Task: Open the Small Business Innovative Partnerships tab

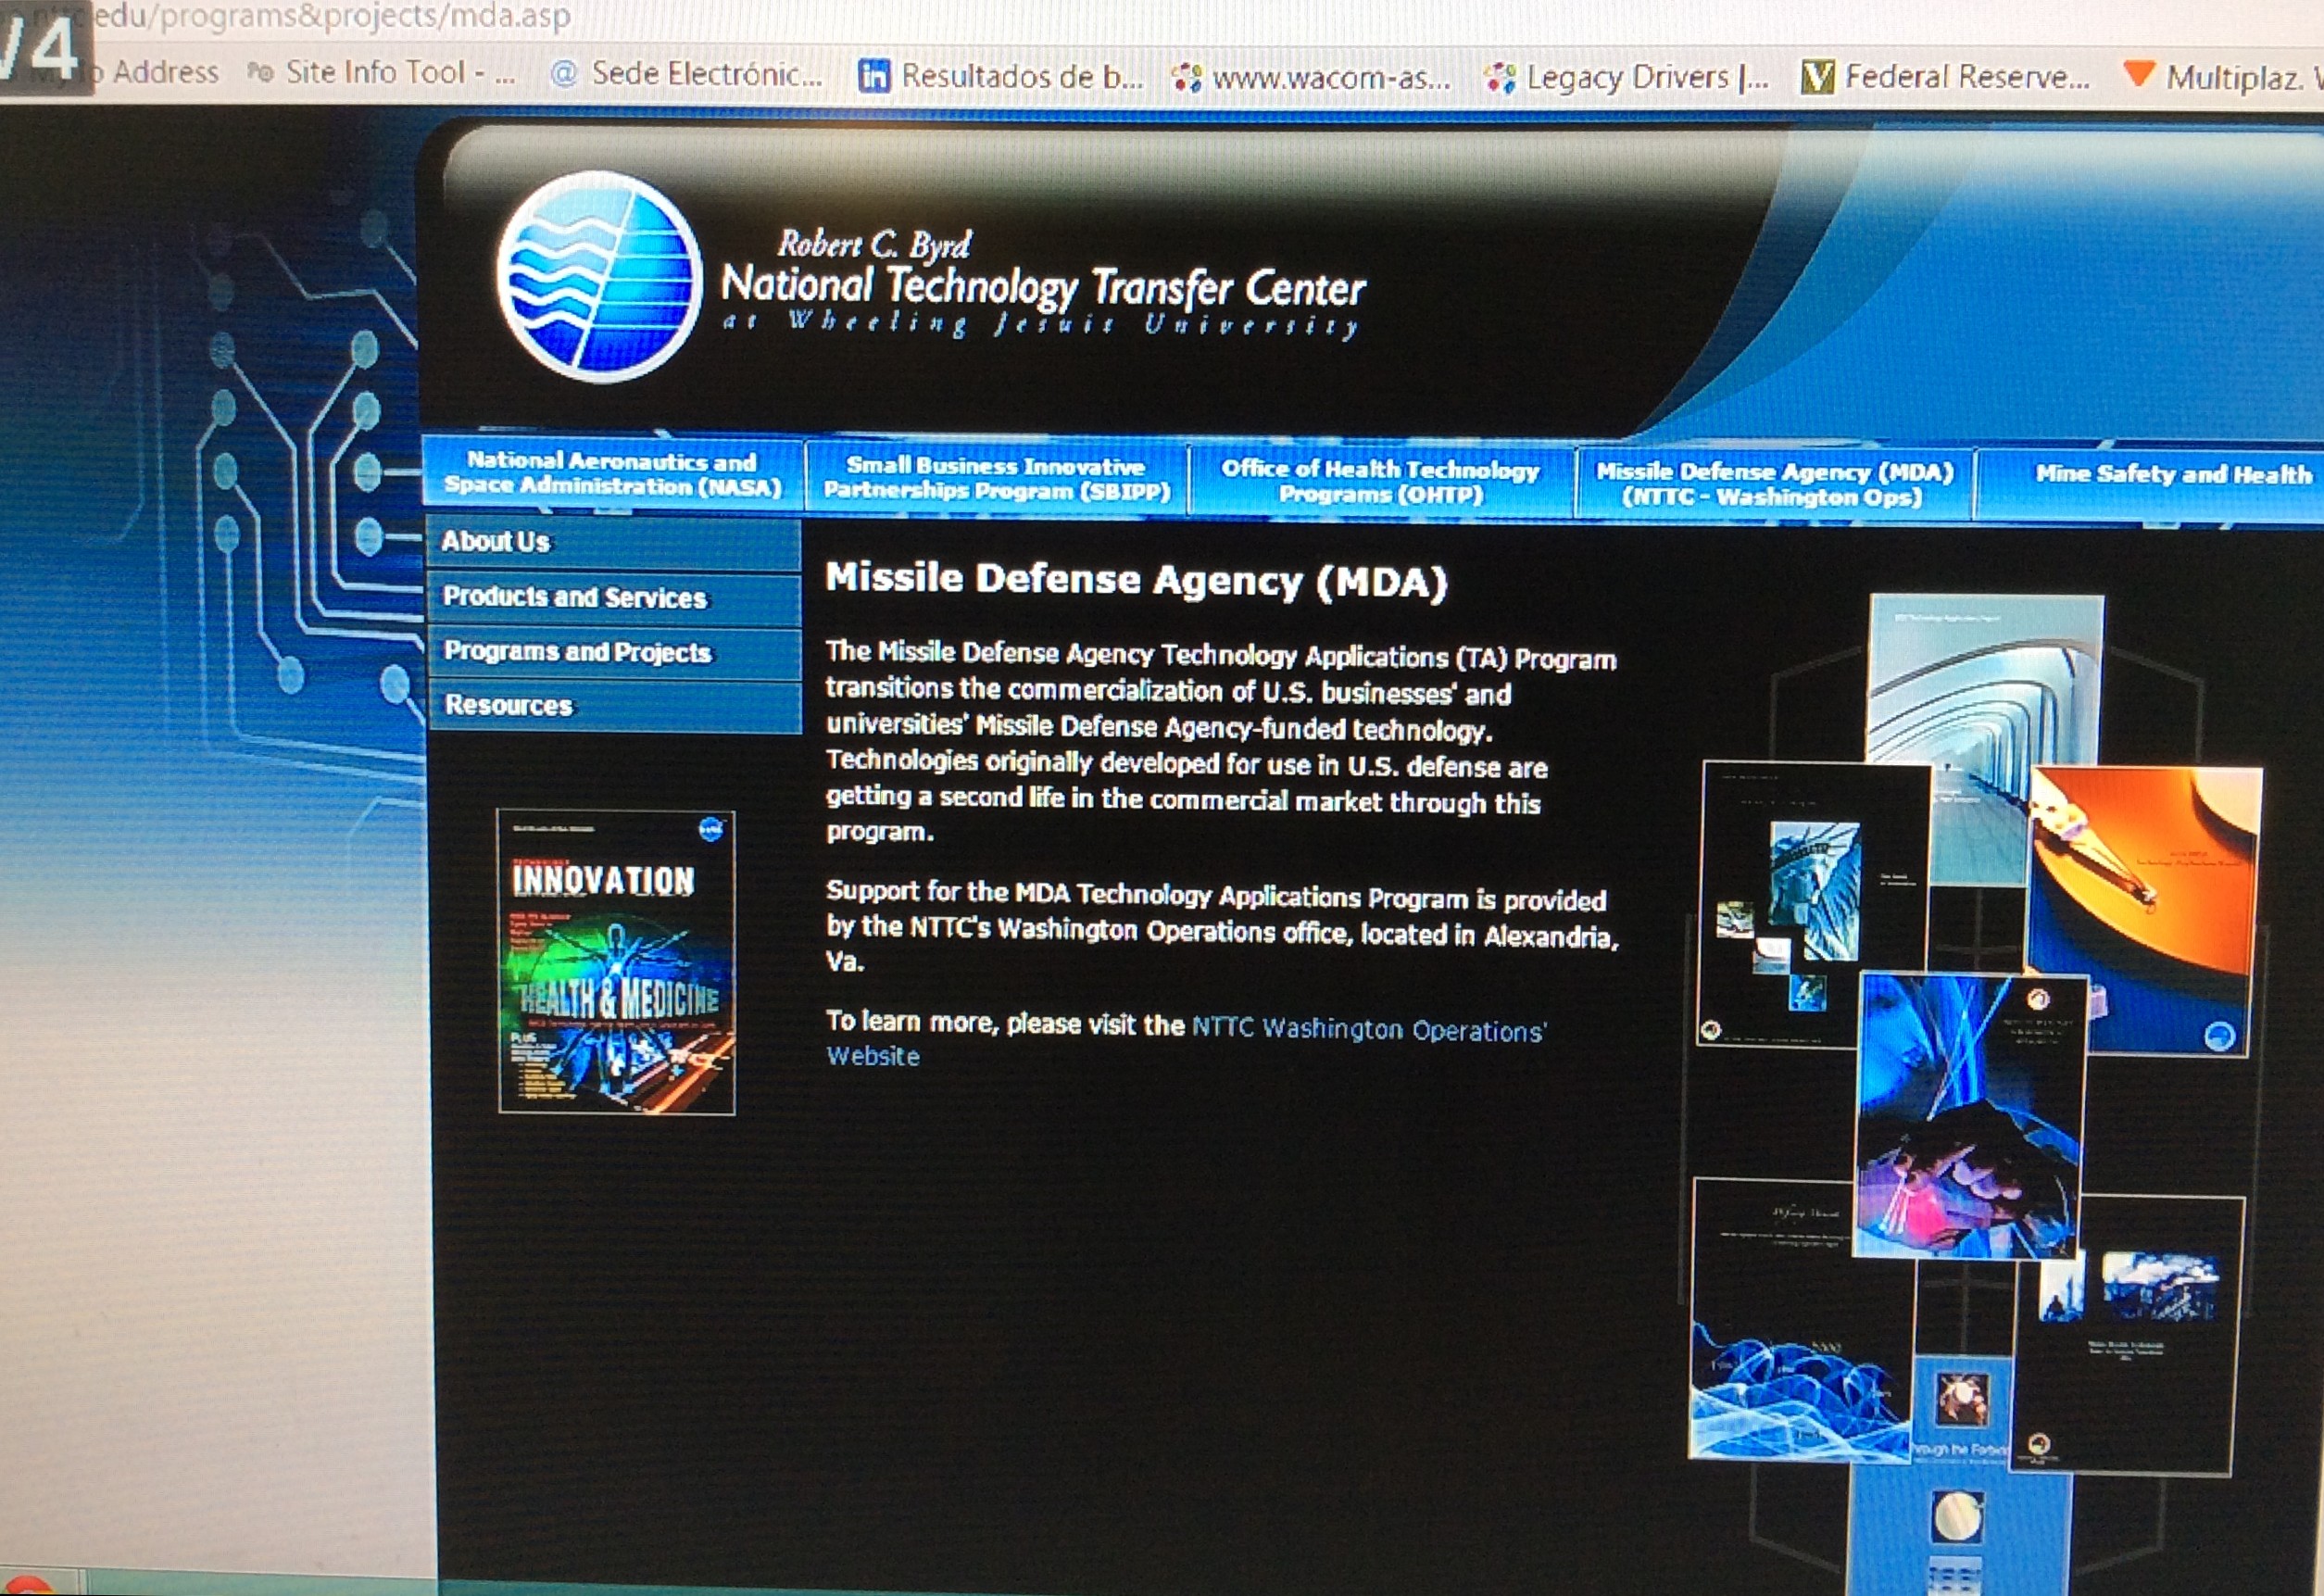Action: [x=996, y=478]
